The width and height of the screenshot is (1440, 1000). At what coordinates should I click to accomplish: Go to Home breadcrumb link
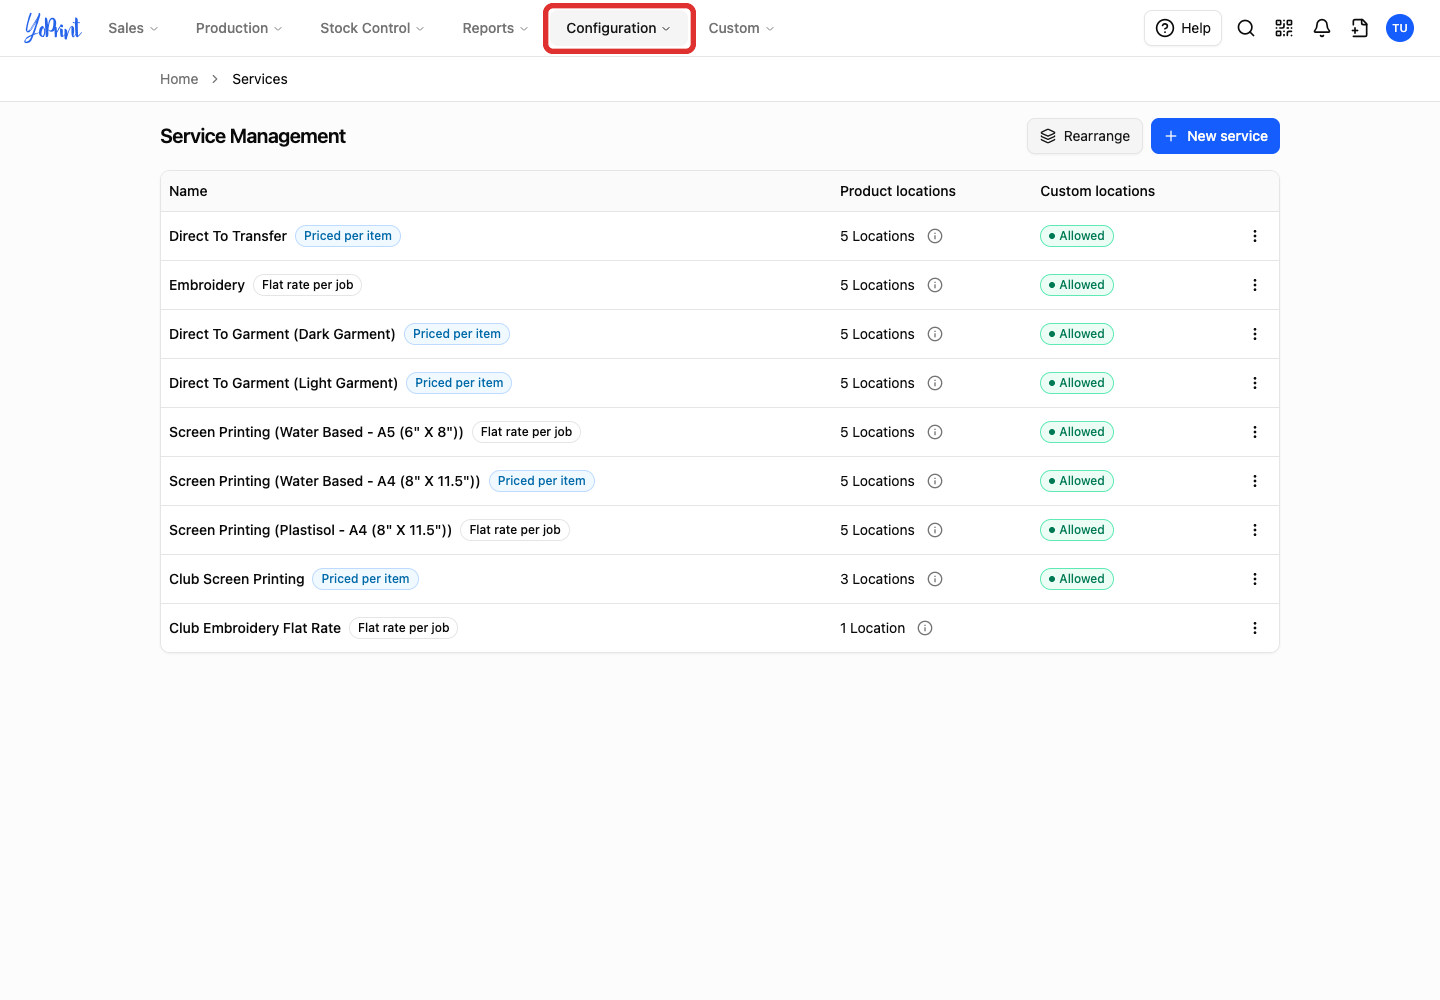[x=179, y=79]
